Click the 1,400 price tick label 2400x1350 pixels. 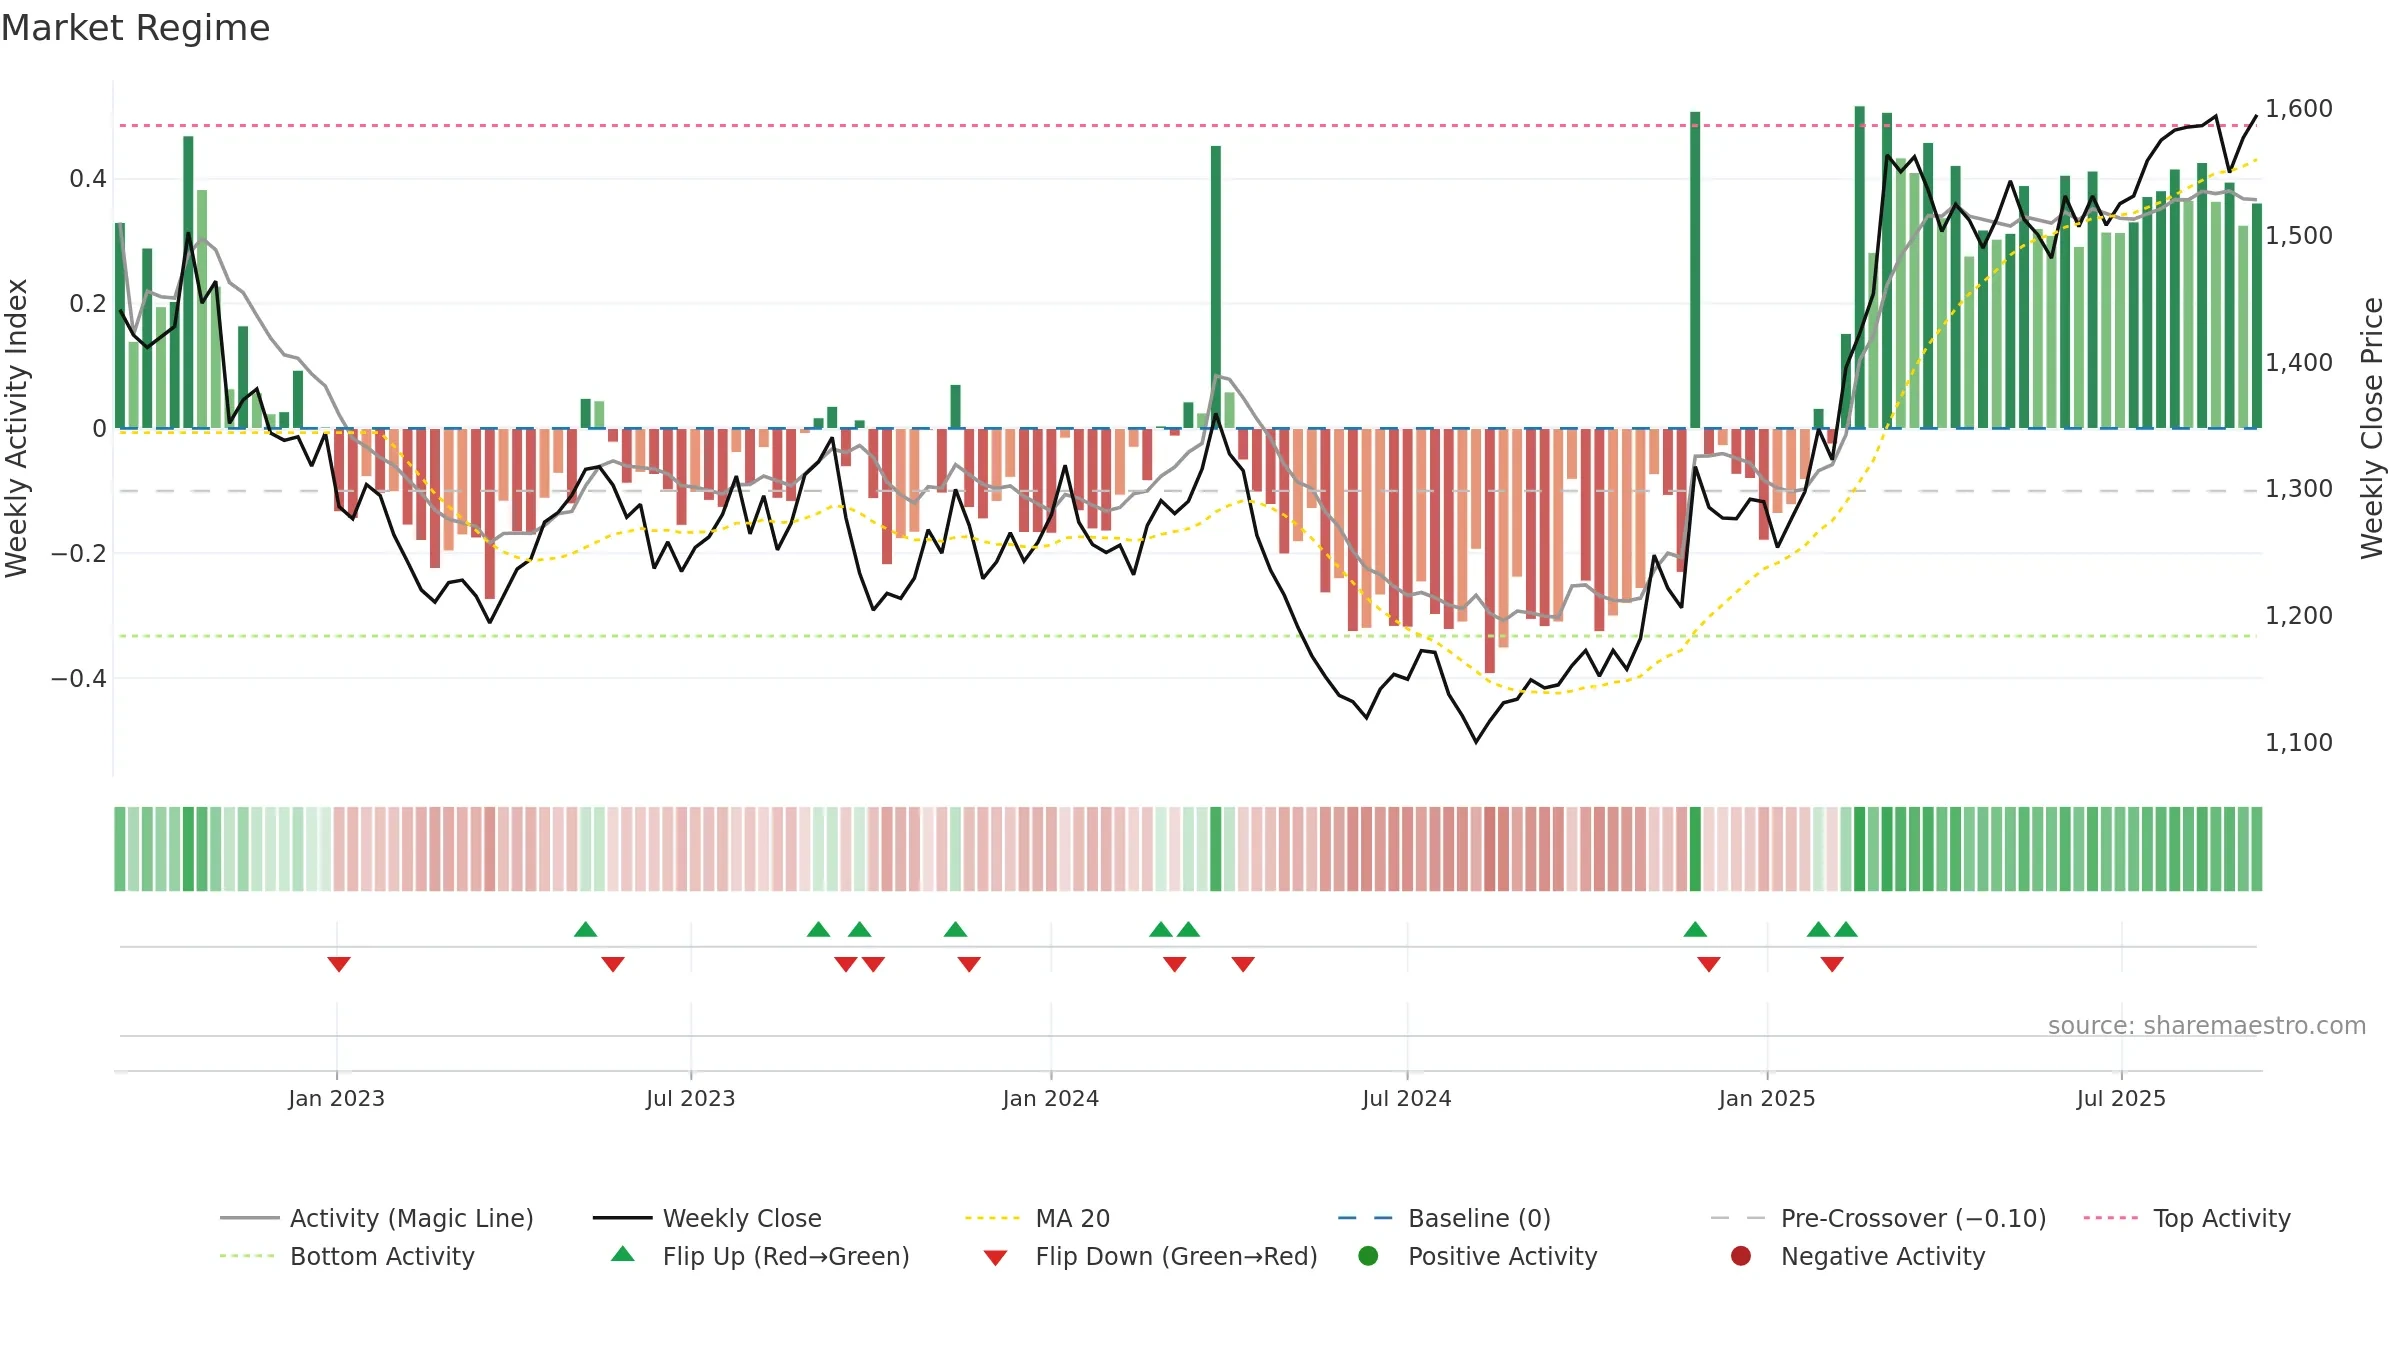click(x=2298, y=363)
